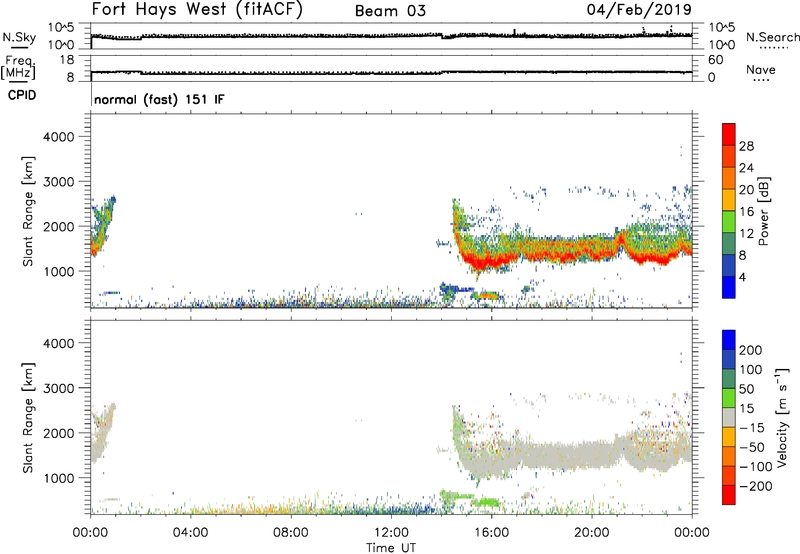The height and width of the screenshot is (554, 800).
Task: Click the '50' label on Velocity color bar
Action: tap(747, 389)
